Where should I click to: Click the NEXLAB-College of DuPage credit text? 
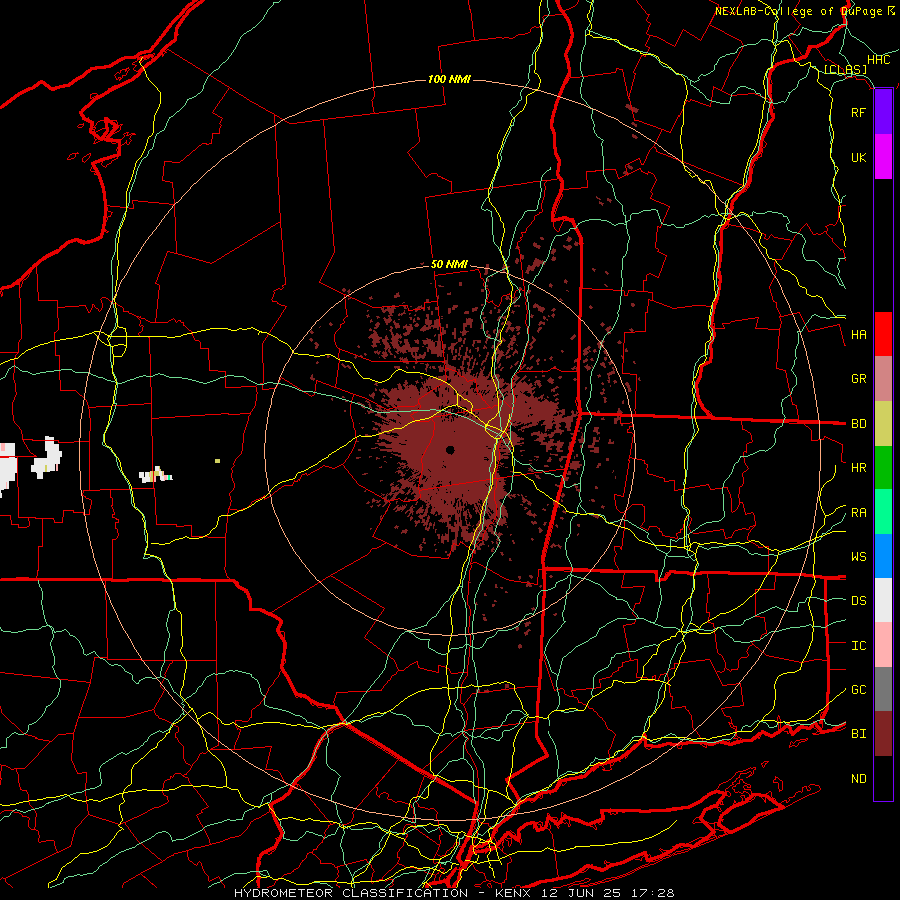(798, 11)
